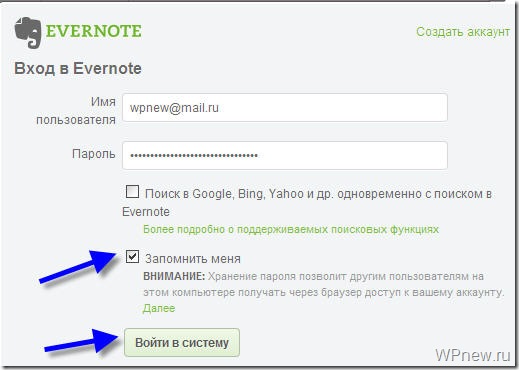Click into the Пароль password field

[285, 155]
